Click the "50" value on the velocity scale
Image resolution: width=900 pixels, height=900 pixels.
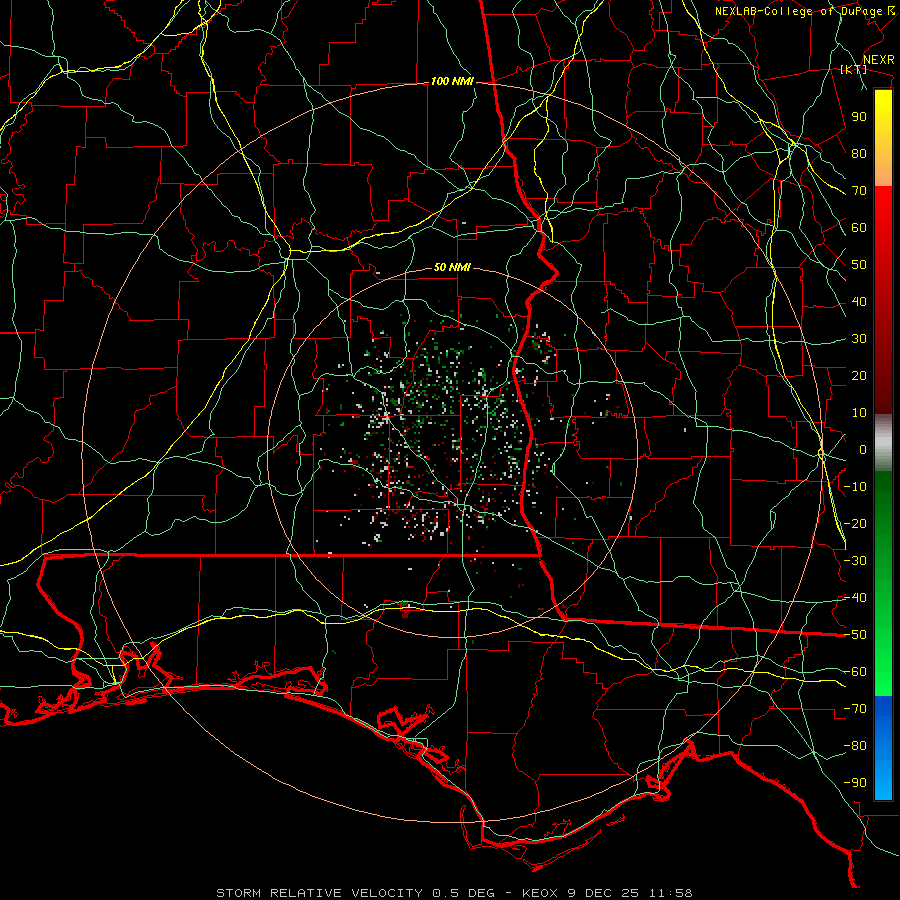(x=859, y=265)
